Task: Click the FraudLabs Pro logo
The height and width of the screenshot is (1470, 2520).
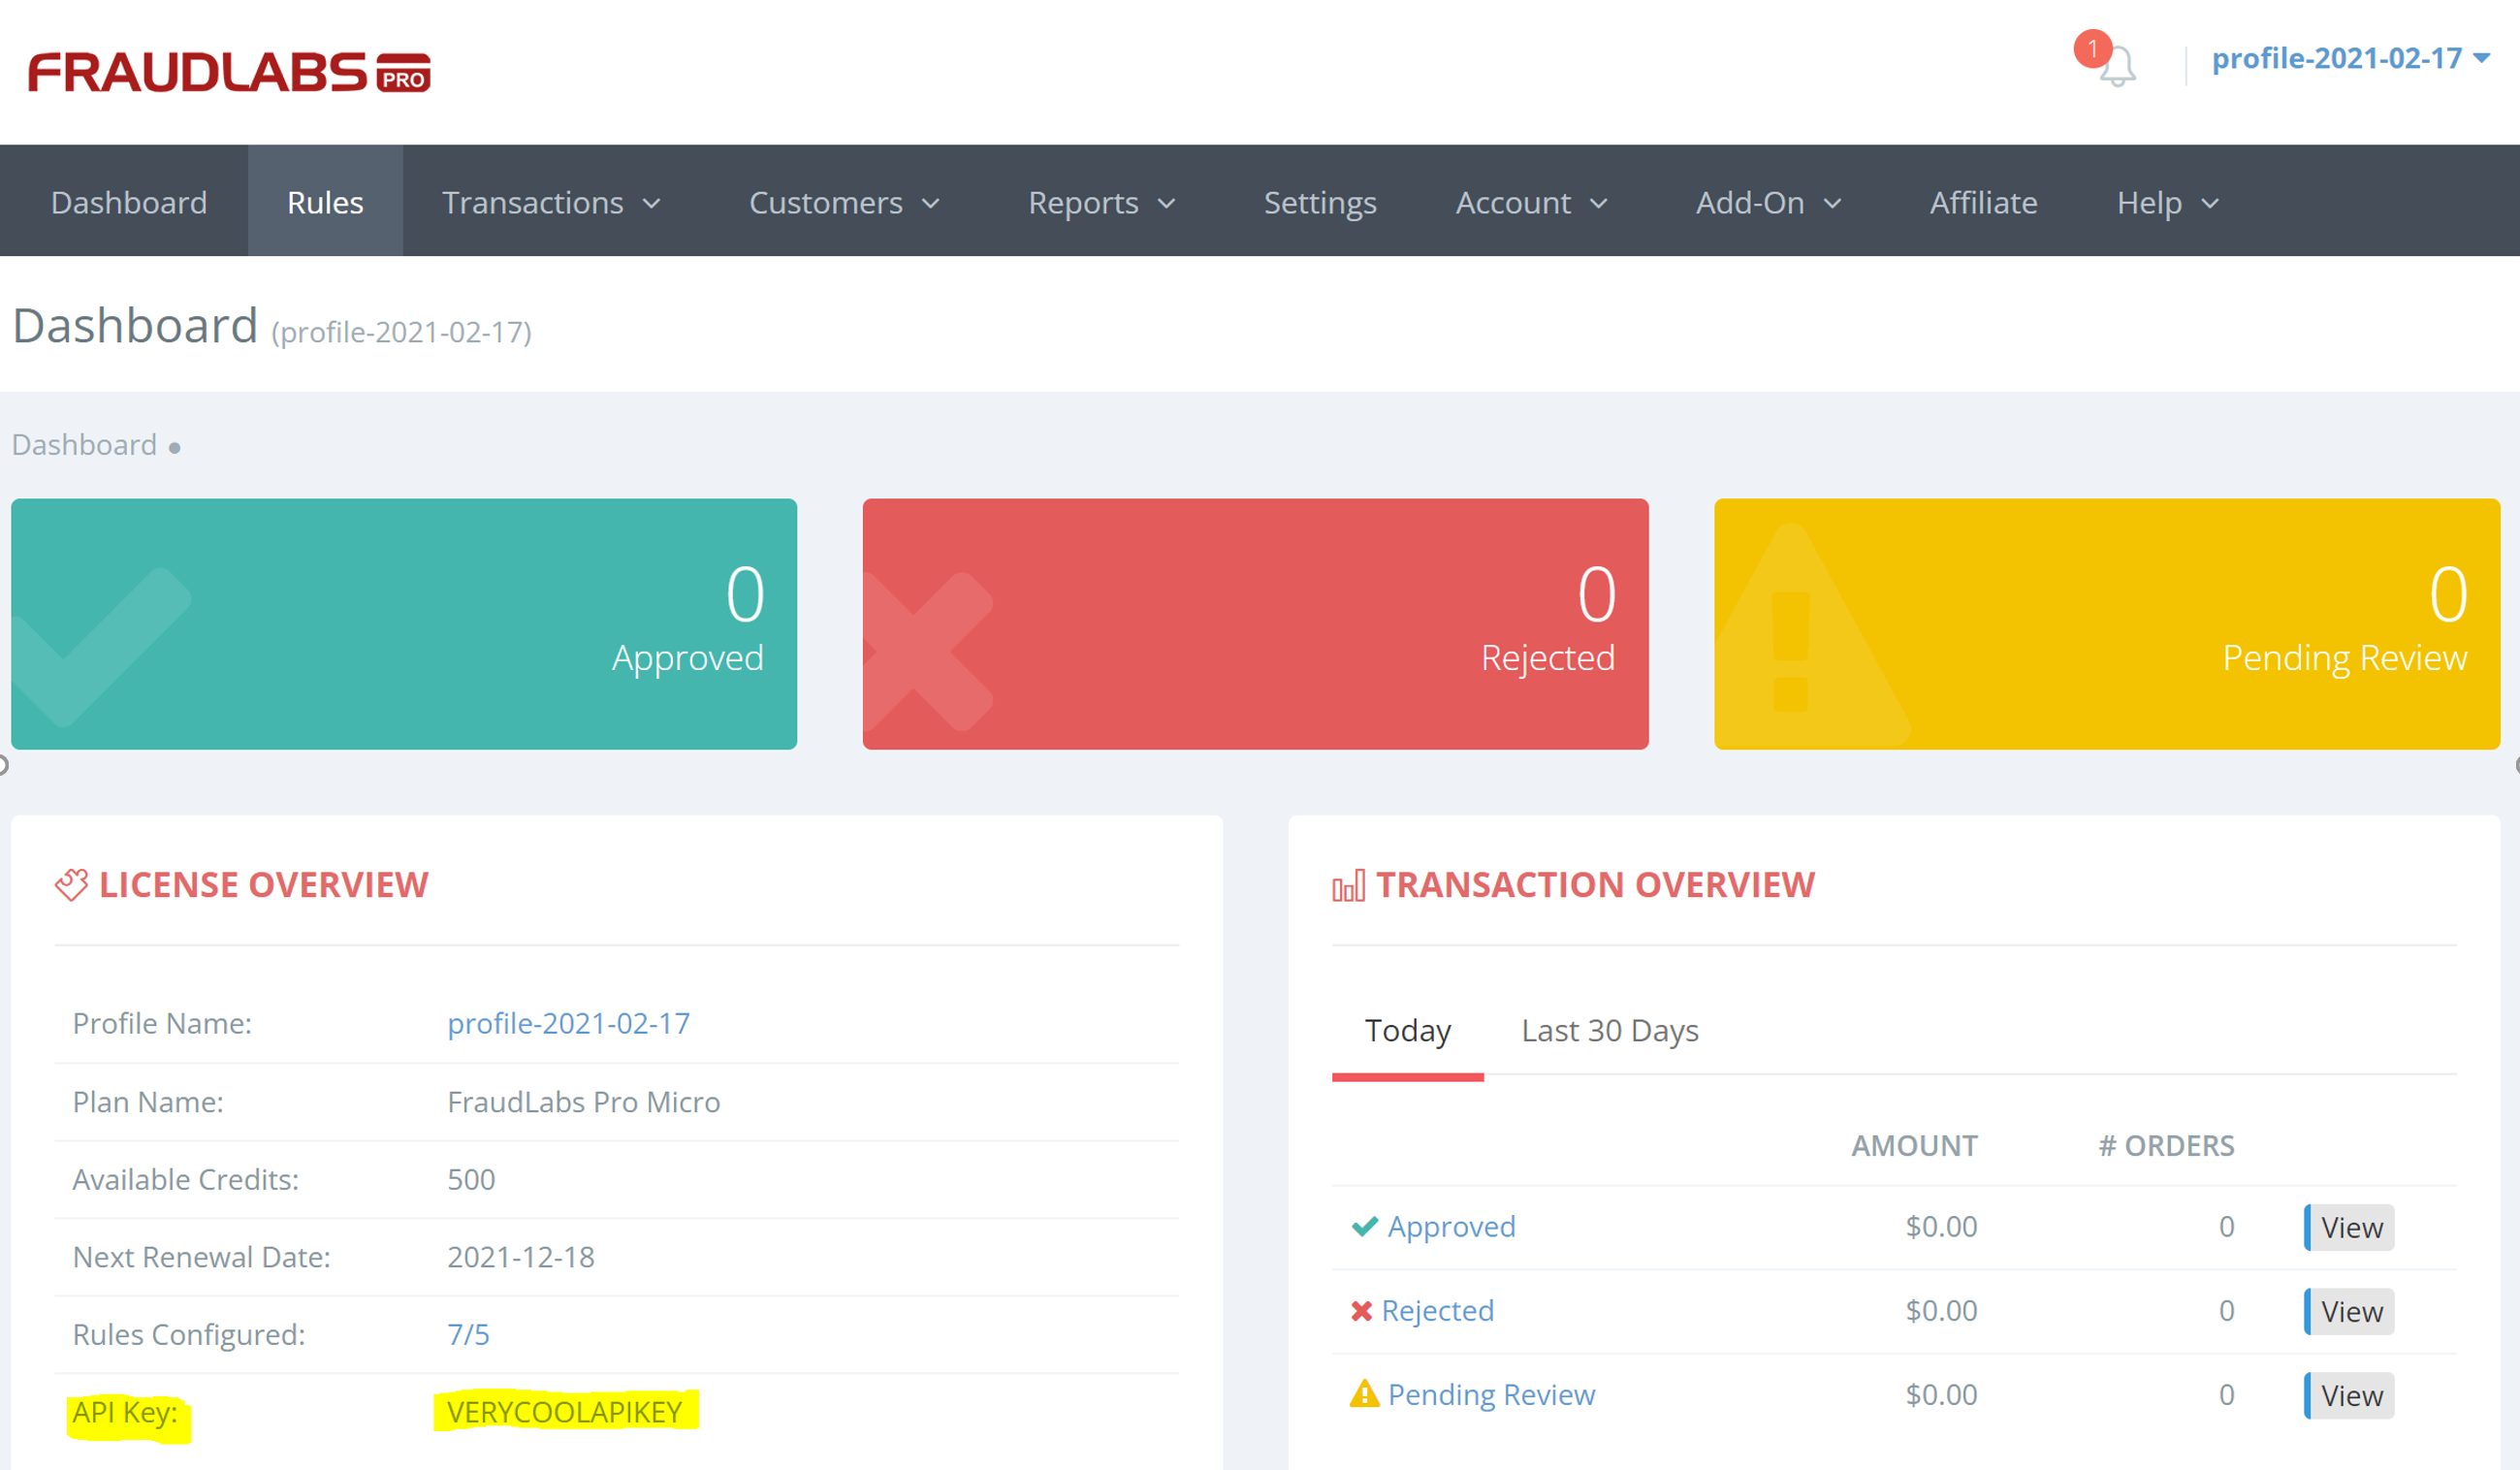Action: [229, 72]
